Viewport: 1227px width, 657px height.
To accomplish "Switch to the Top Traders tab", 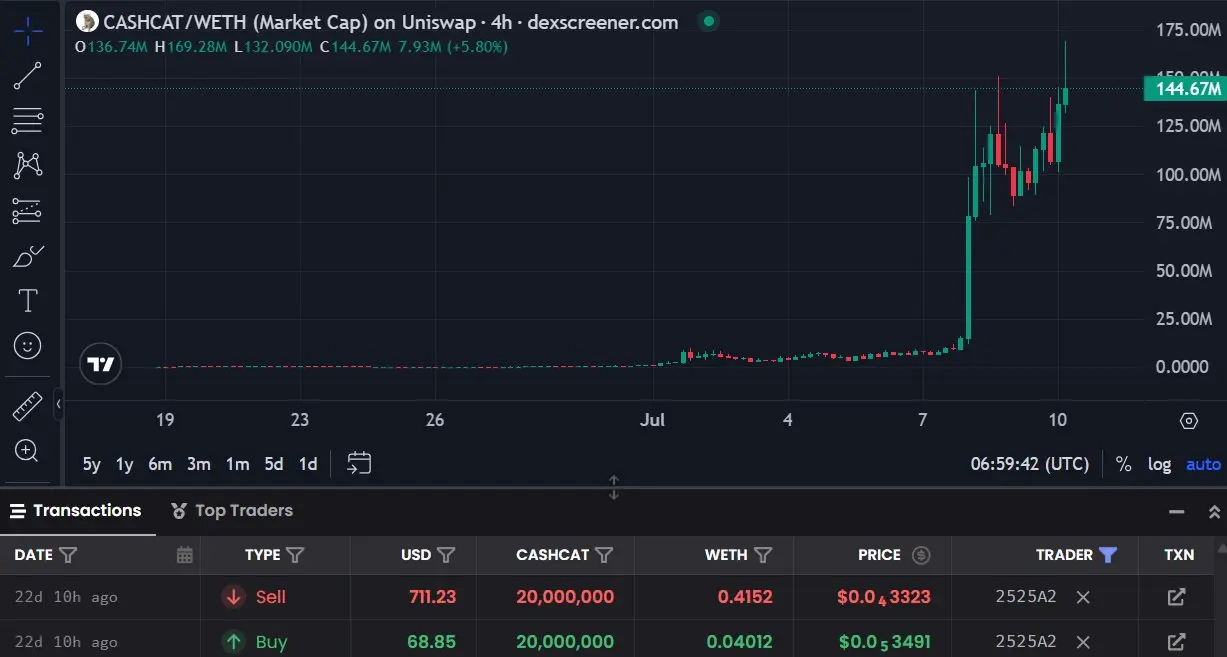I will coord(232,511).
